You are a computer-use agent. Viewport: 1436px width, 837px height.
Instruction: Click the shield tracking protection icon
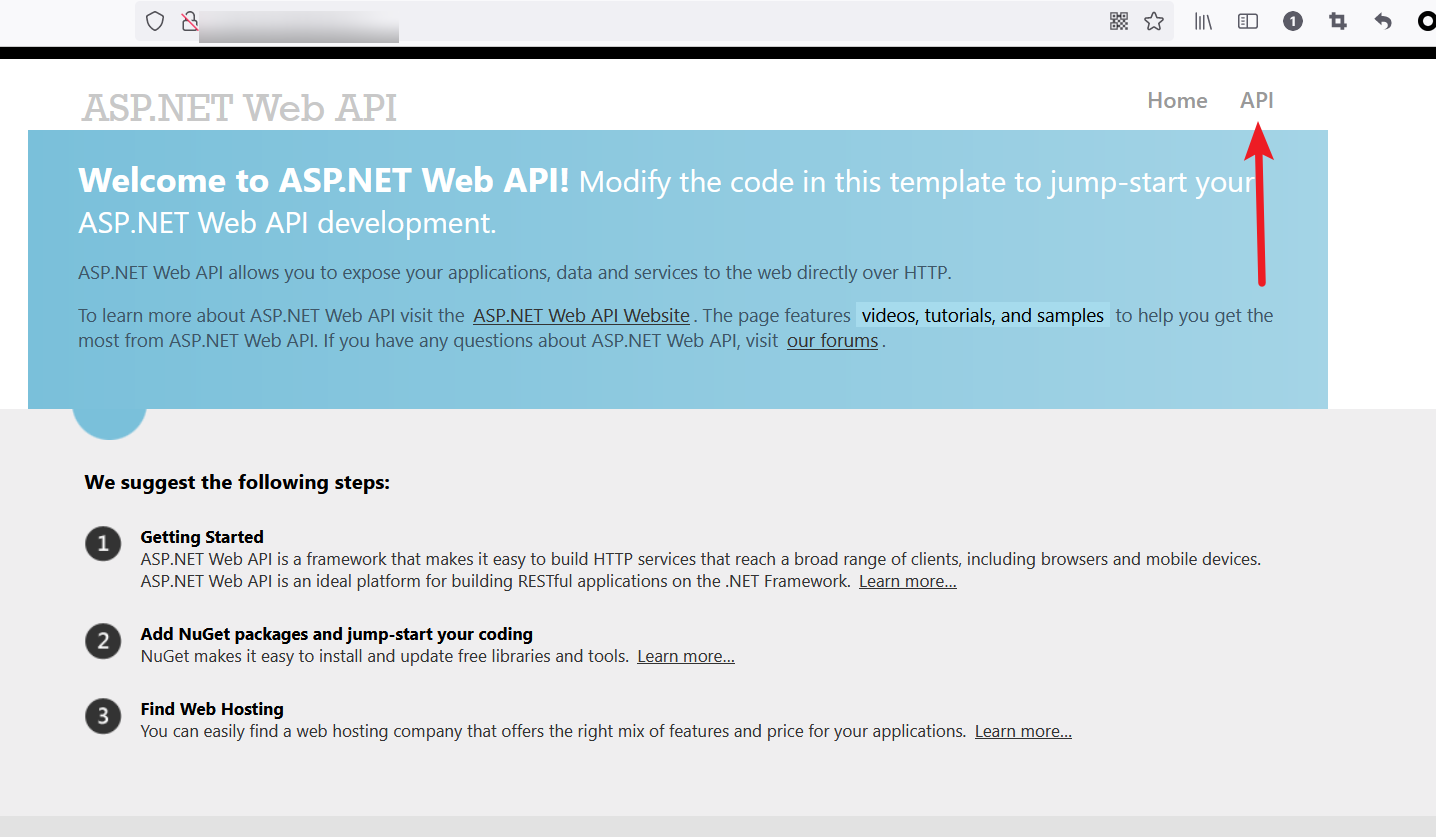[155, 21]
